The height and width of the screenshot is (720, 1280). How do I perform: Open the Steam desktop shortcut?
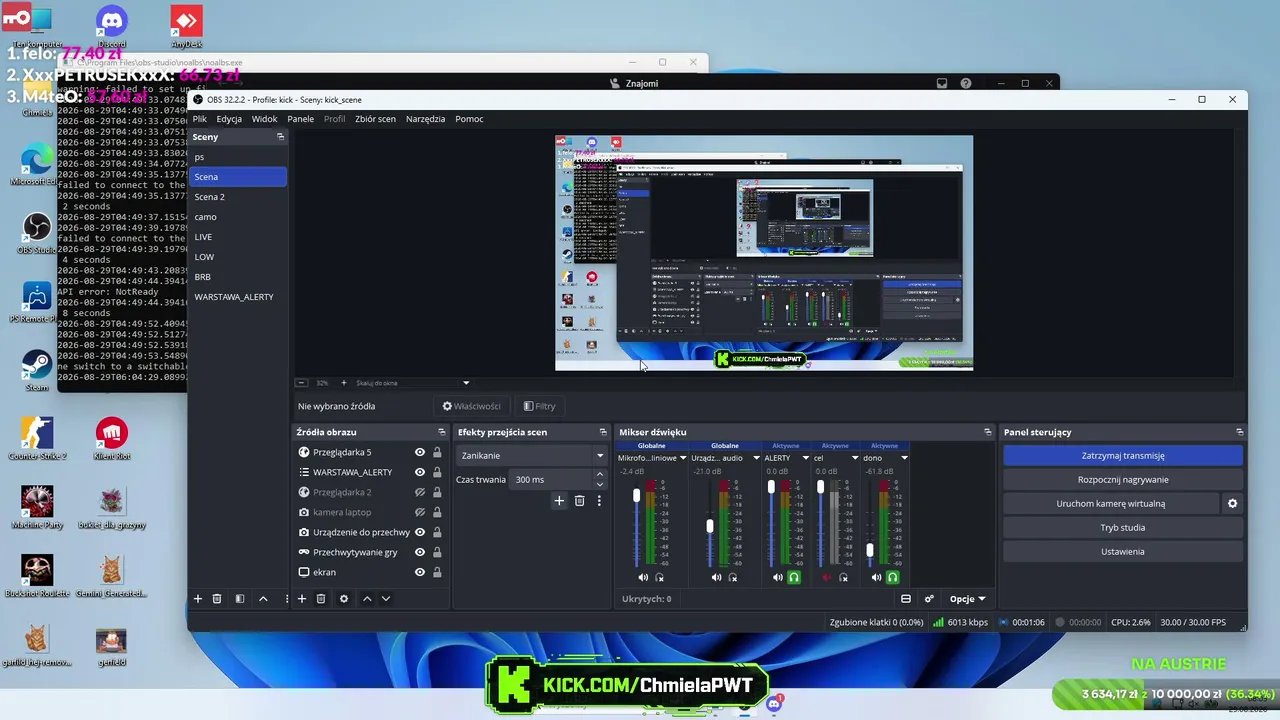[x=37, y=370]
